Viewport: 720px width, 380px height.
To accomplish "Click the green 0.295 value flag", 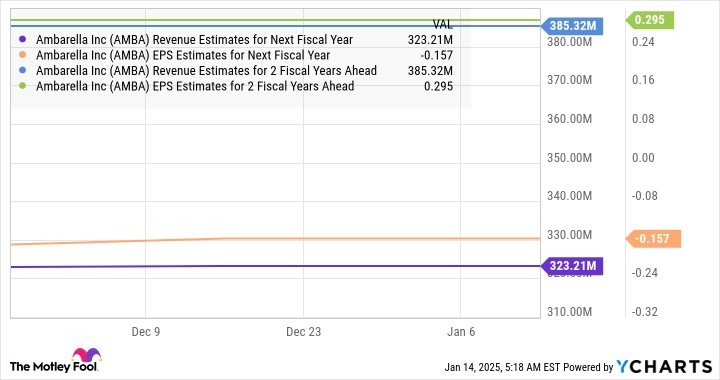I will (x=649, y=20).
